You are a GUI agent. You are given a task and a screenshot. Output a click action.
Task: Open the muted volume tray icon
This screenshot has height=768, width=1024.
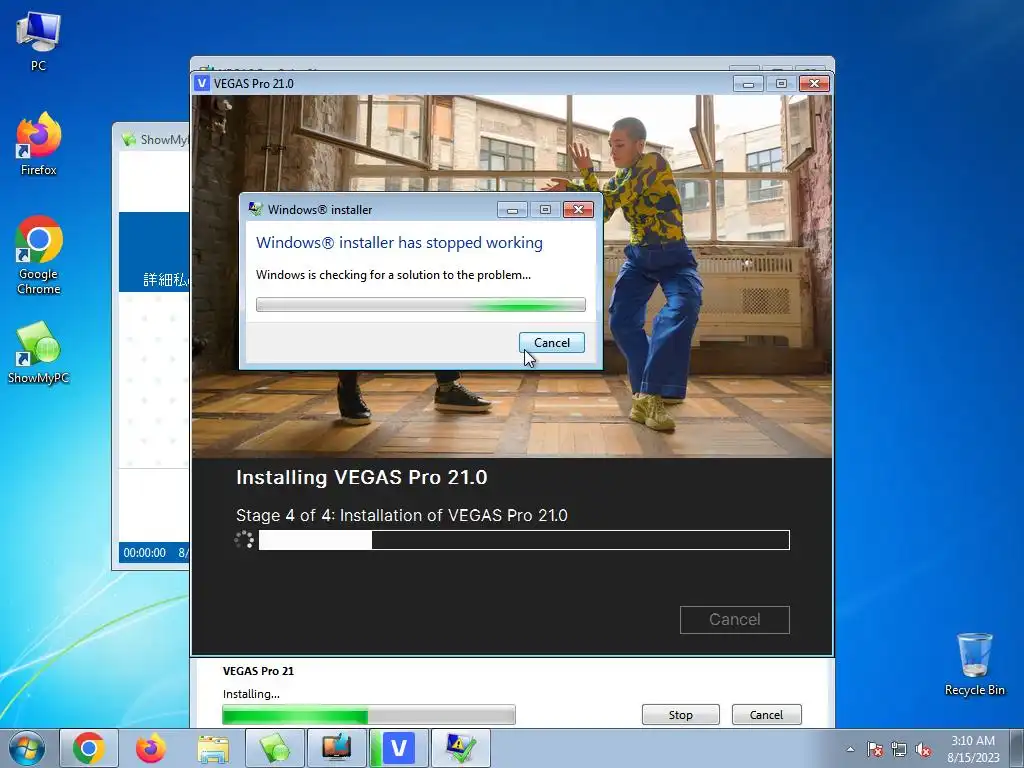923,749
